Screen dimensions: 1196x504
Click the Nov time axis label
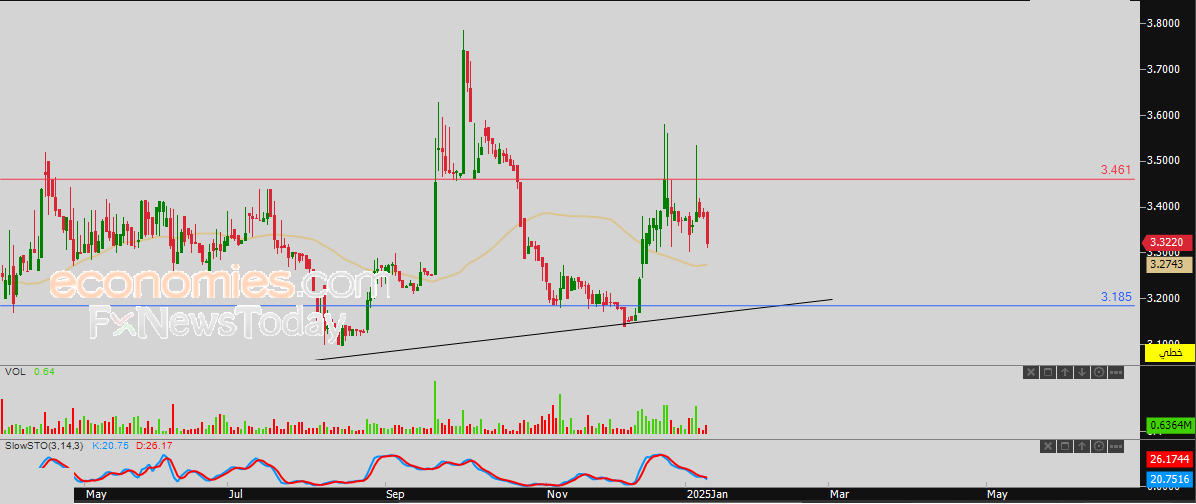pyautogui.click(x=558, y=495)
